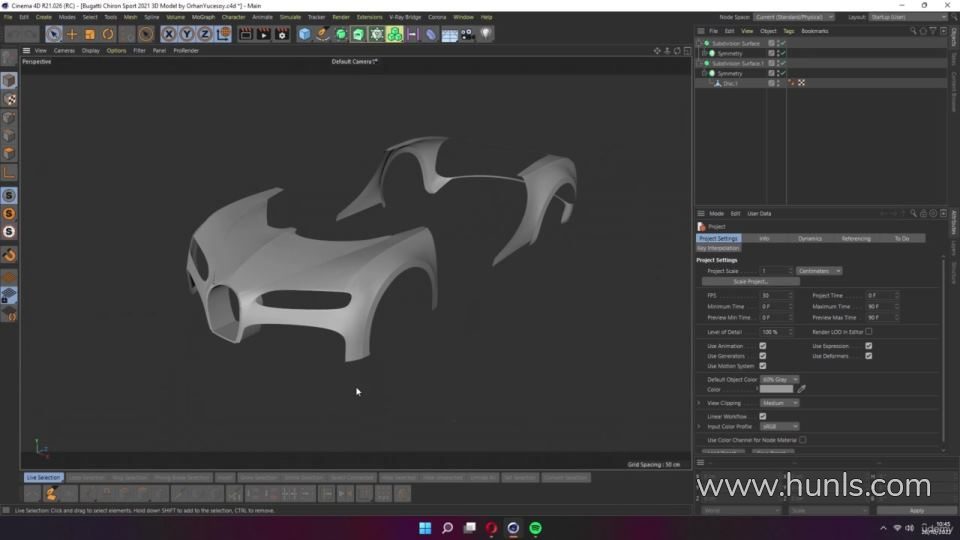Click the default object Color swatch

pos(776,389)
